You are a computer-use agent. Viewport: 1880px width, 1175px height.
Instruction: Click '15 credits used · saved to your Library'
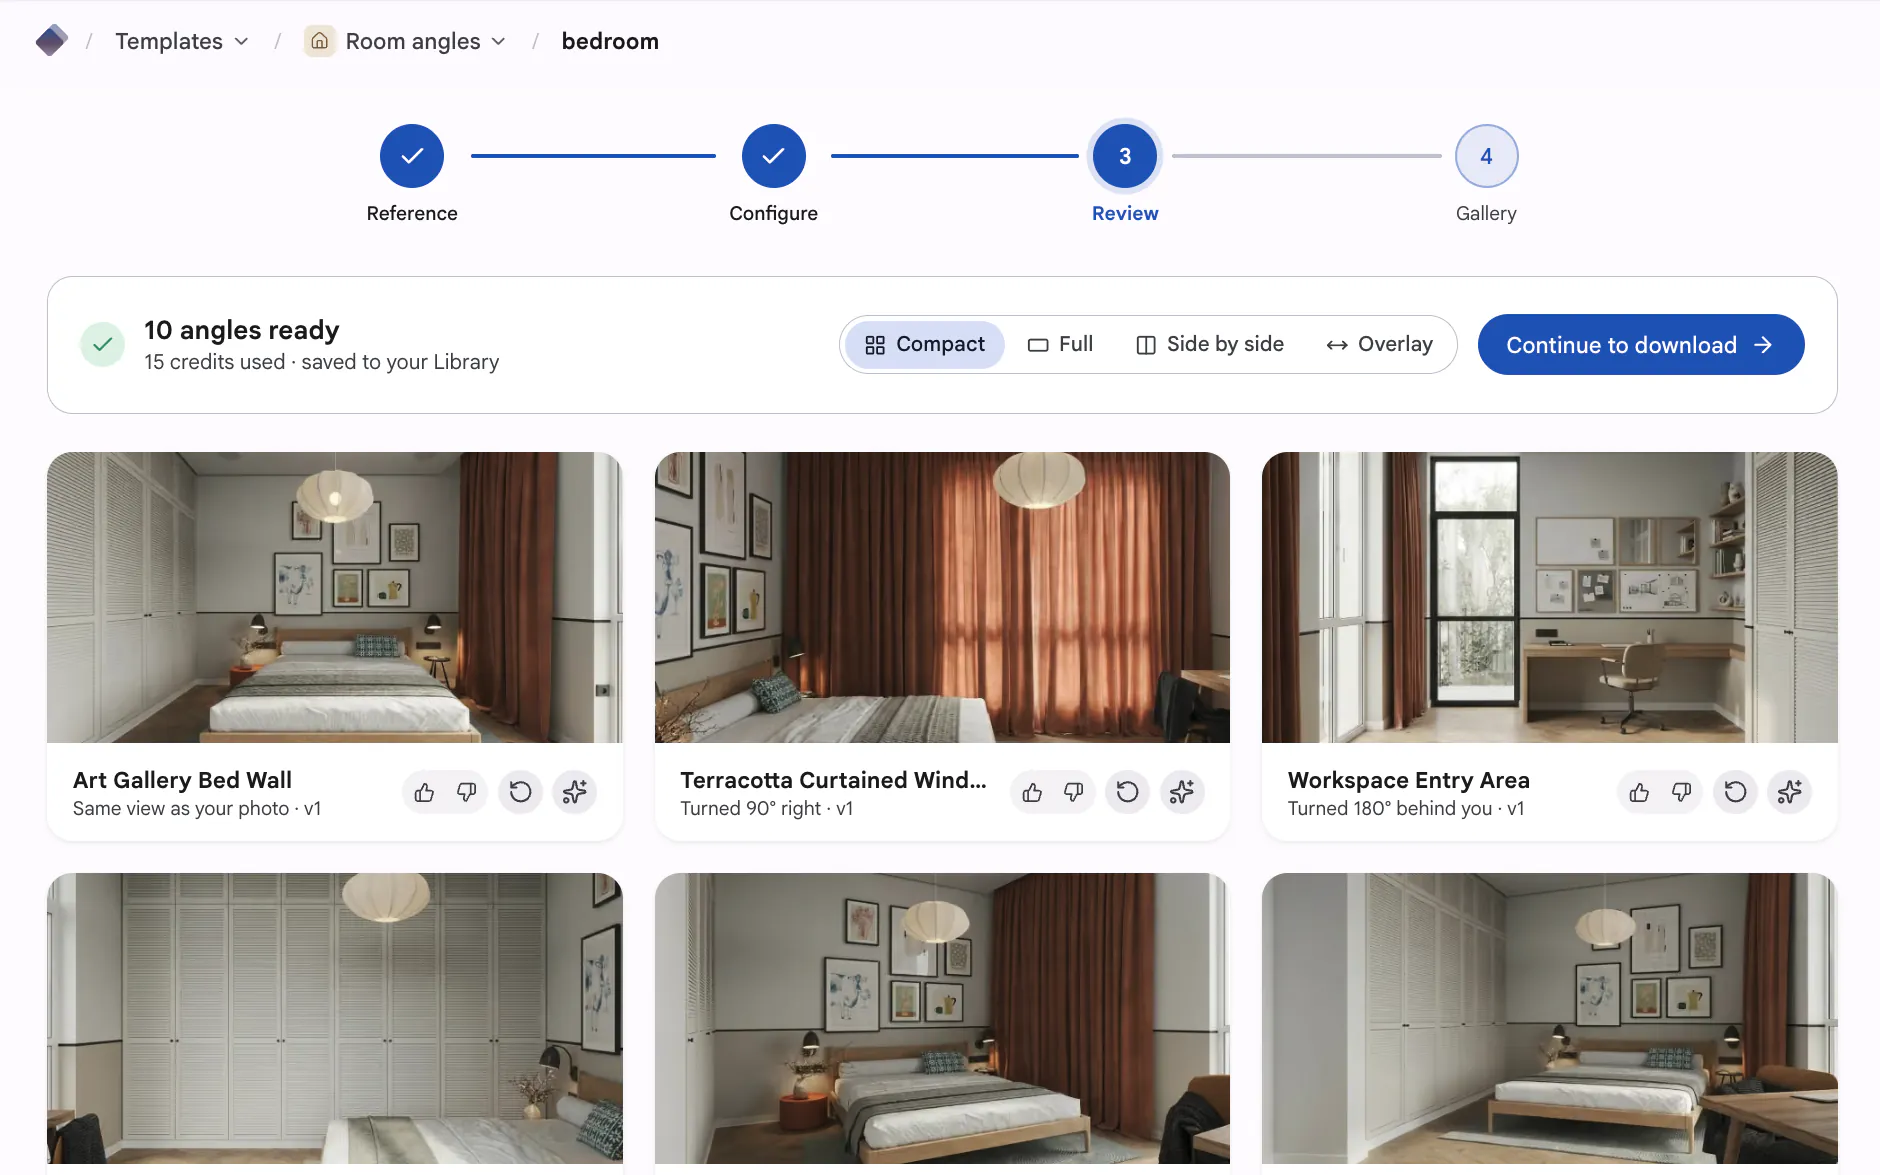[321, 362]
